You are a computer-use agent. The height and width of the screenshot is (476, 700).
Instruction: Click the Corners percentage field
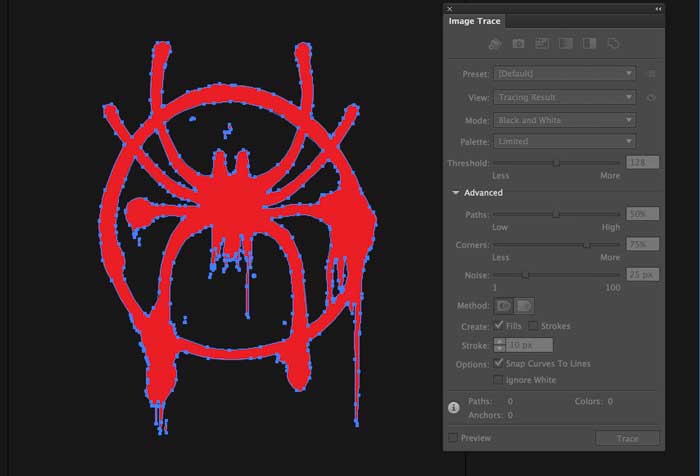(x=643, y=244)
